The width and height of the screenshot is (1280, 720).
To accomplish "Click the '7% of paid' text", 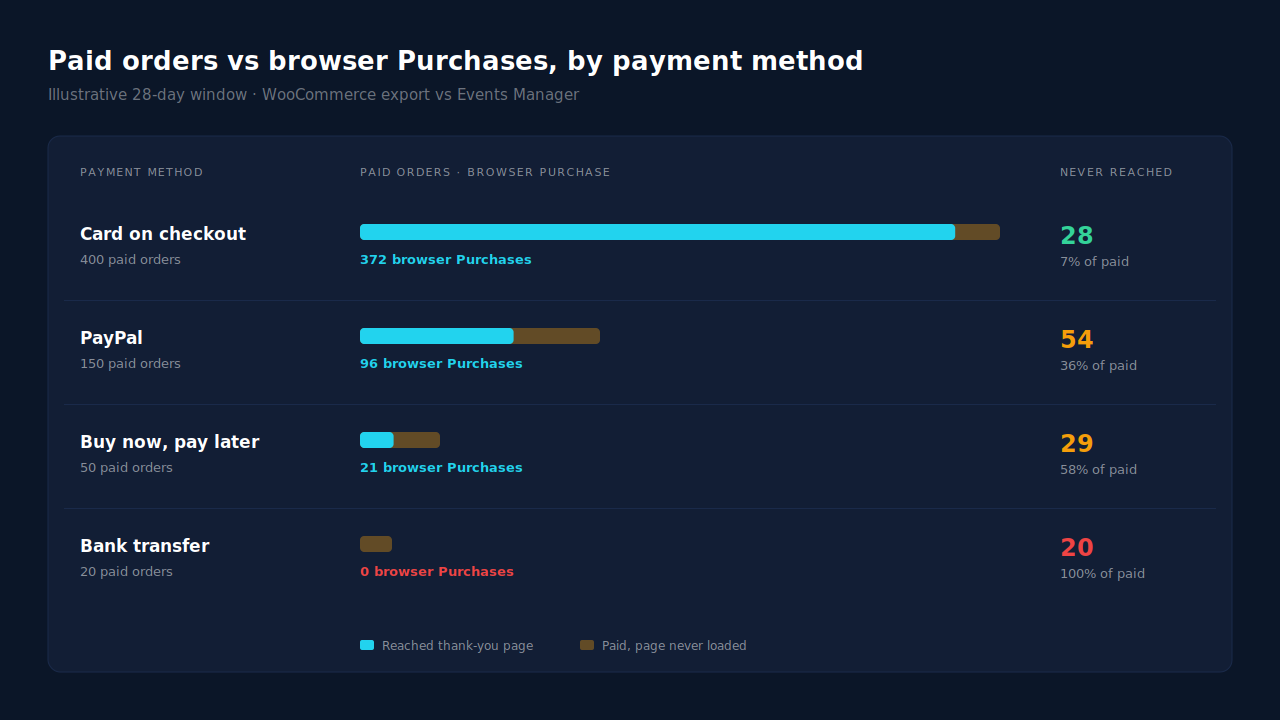I will click(x=1094, y=262).
